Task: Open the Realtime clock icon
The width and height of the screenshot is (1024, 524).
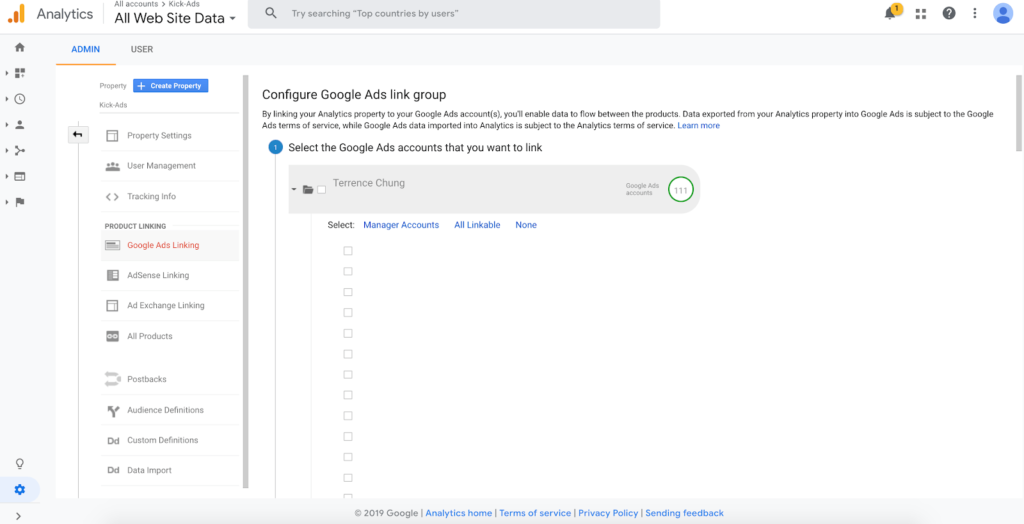Action: click(20, 99)
